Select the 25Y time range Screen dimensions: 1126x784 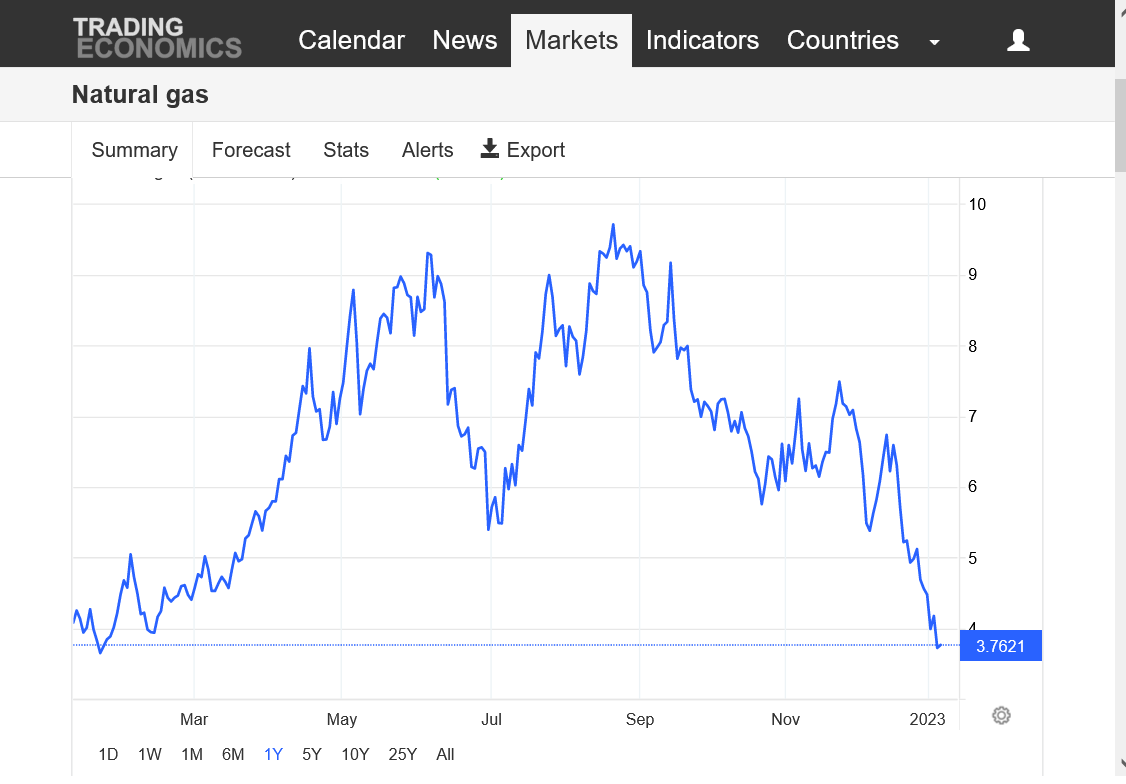pos(402,755)
